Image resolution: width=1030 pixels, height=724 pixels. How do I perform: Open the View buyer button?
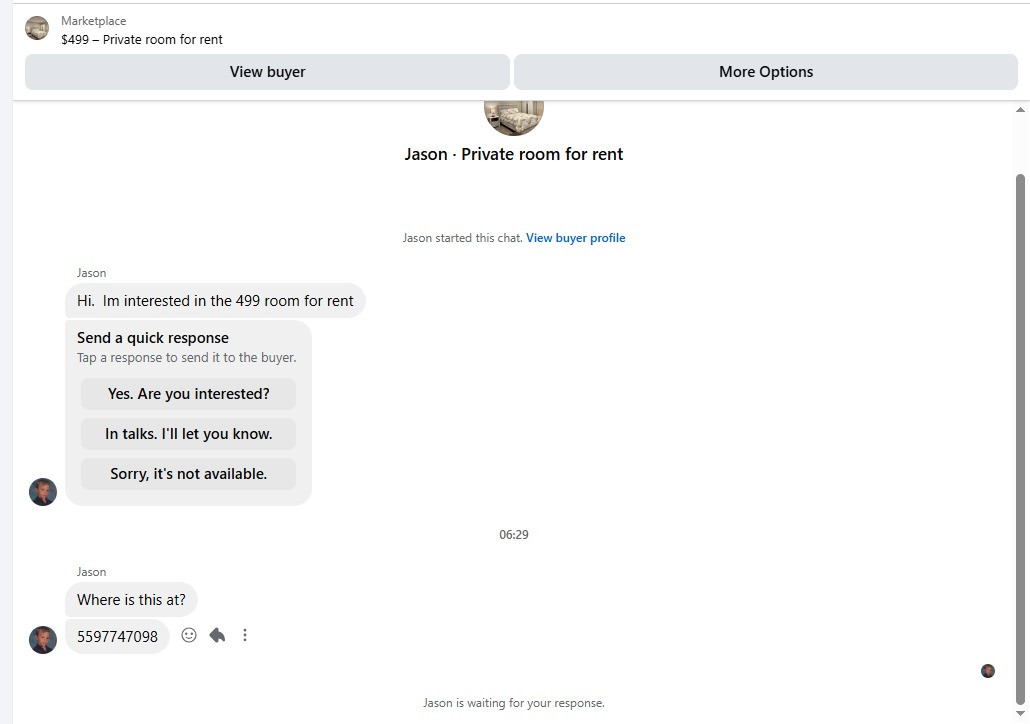tap(267, 72)
